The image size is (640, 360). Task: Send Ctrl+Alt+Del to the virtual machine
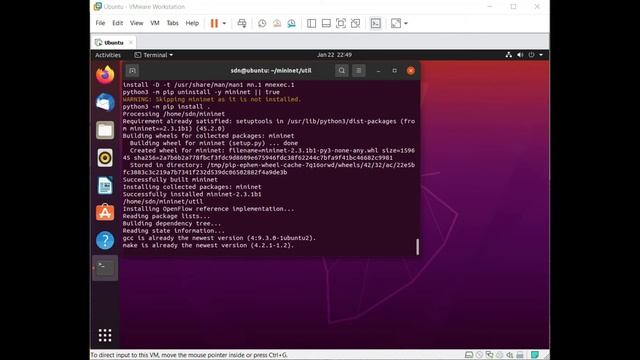pos(242,23)
